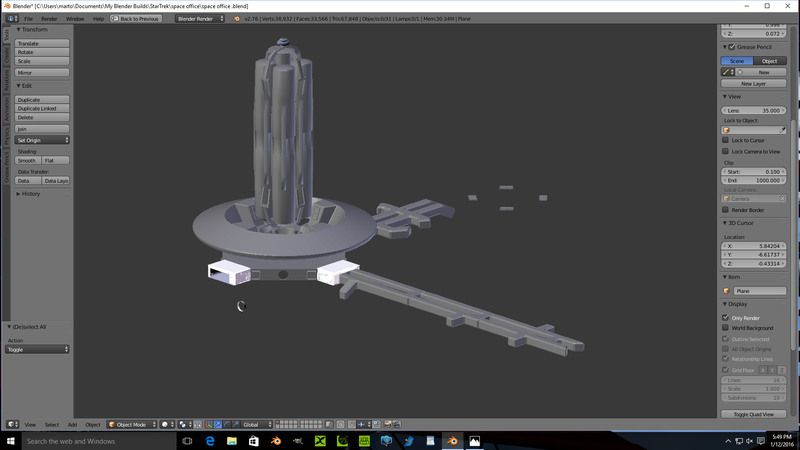Open the Action Toggle dropdown

37,349
